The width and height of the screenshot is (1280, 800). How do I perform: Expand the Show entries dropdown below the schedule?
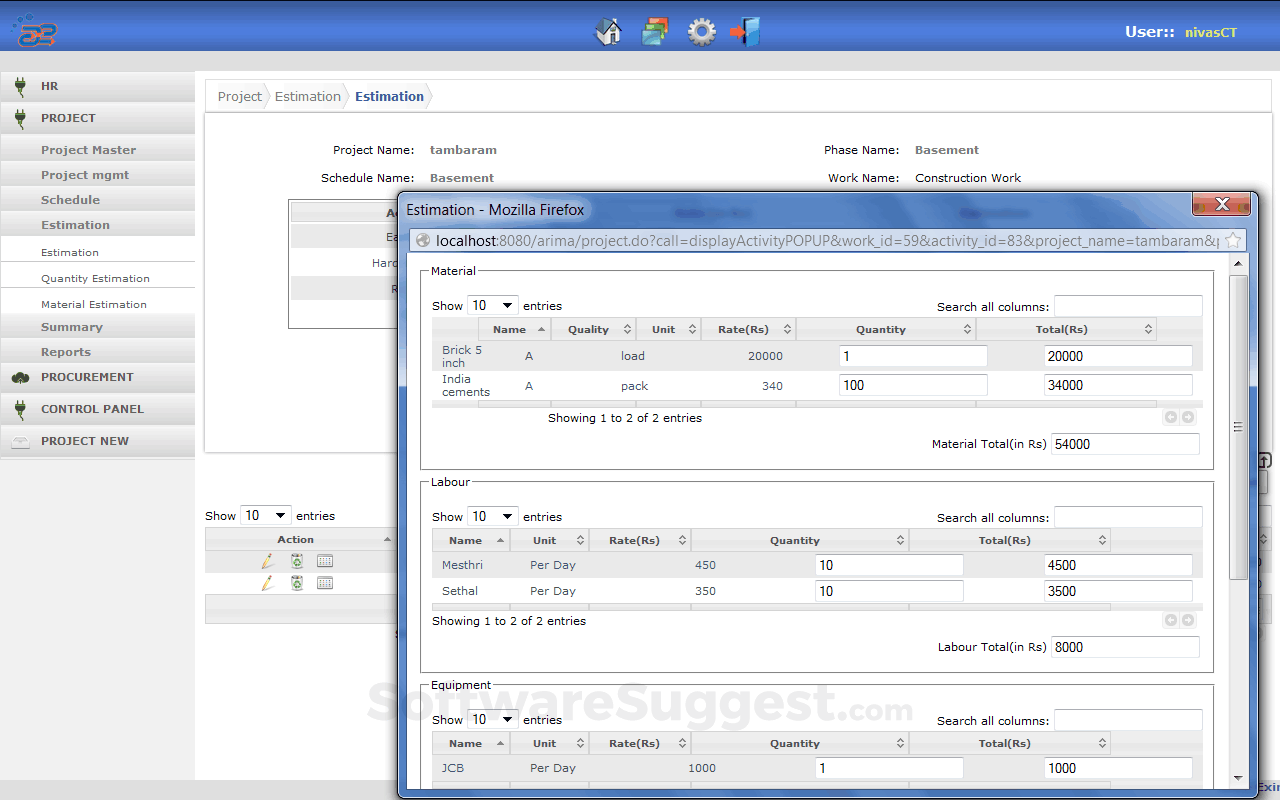266,514
